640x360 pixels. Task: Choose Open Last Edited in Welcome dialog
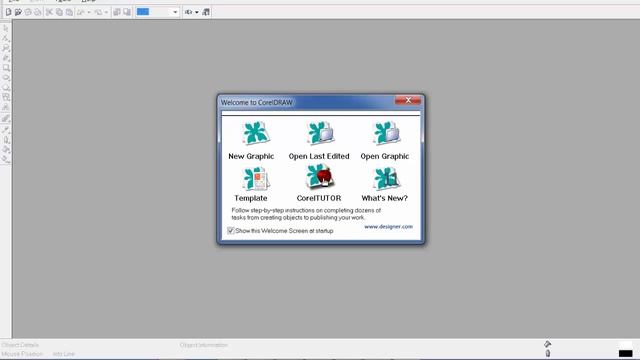(x=320, y=133)
